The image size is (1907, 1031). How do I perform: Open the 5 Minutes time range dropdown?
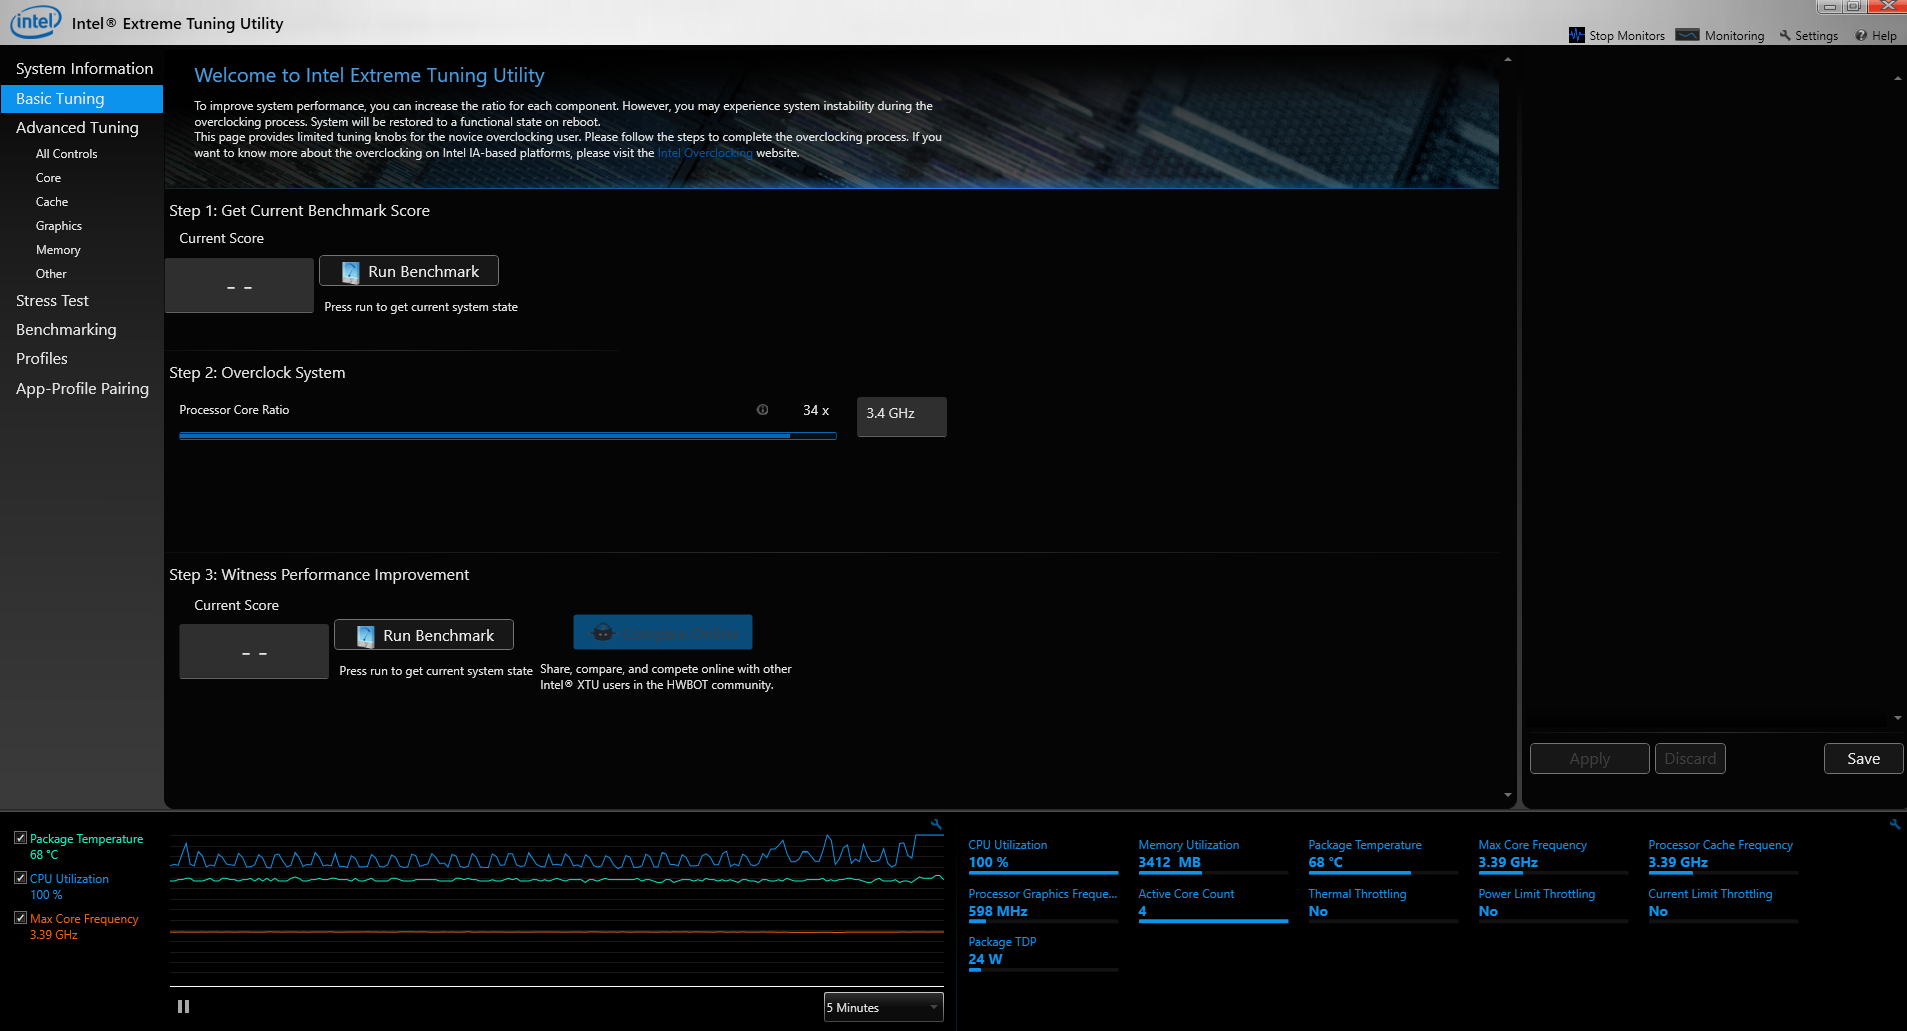883,1007
